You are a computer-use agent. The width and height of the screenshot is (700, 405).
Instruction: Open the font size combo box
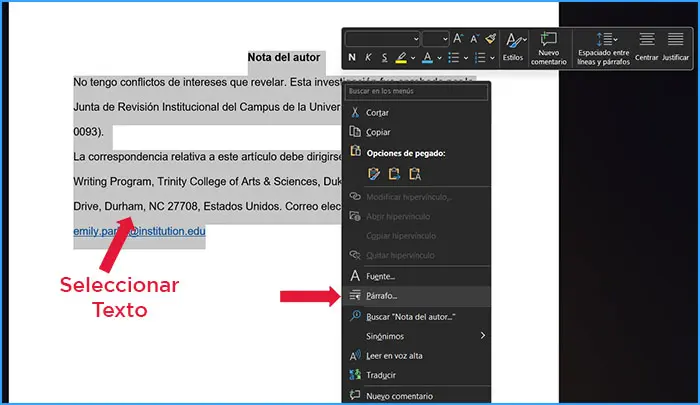pyautogui.click(x=435, y=39)
